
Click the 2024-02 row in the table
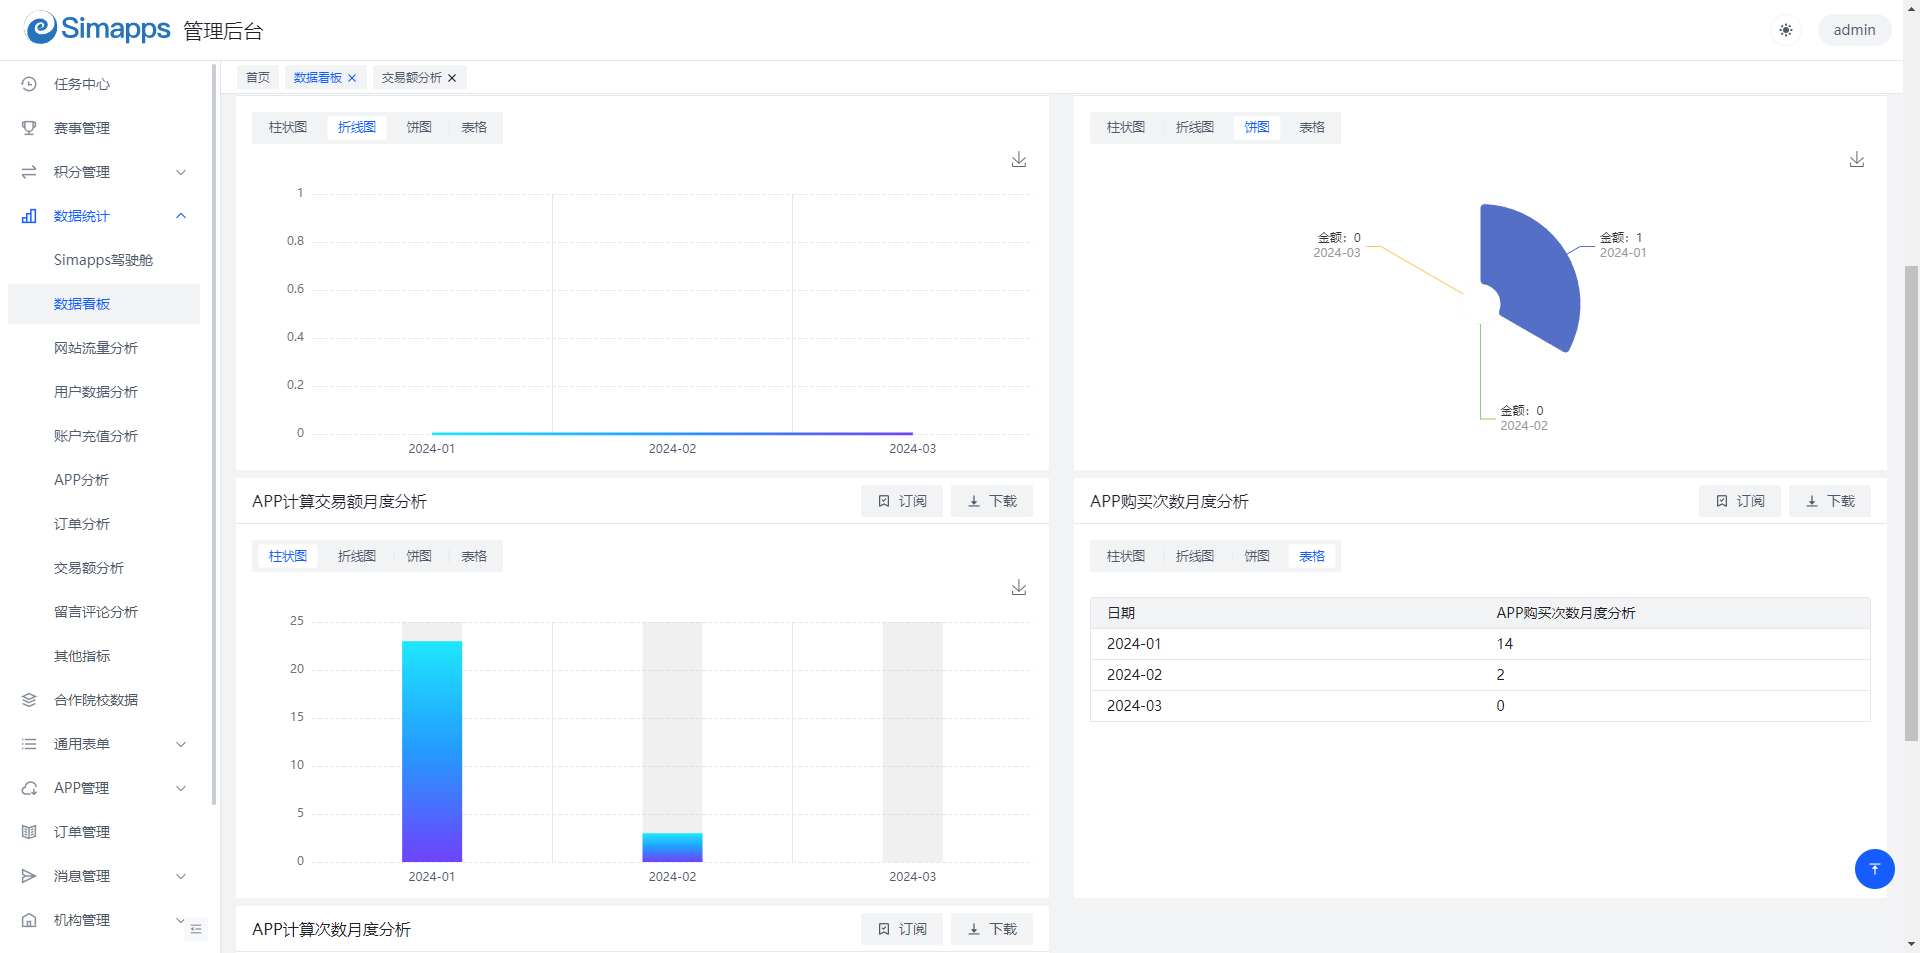pyautogui.click(x=1480, y=675)
